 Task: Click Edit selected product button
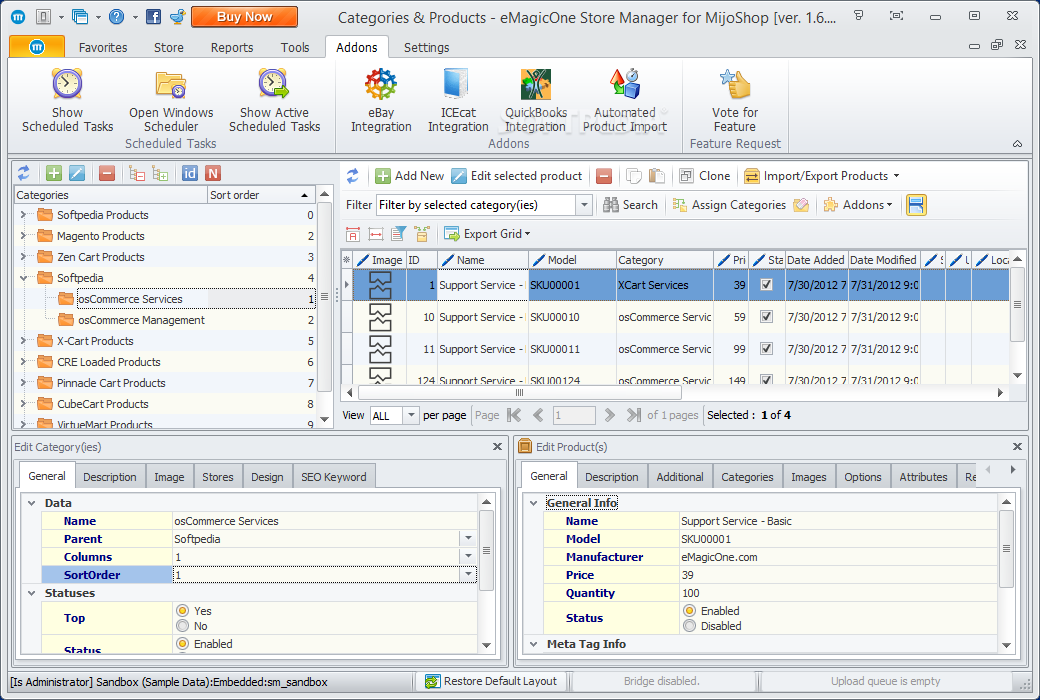point(517,176)
